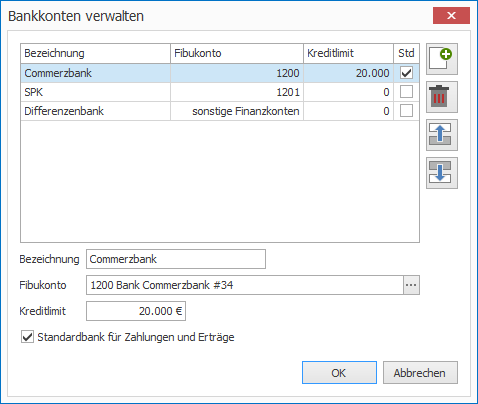478x404 pixels.
Task: Close the Bankkonten verwalten dialog
Action: (x=451, y=15)
